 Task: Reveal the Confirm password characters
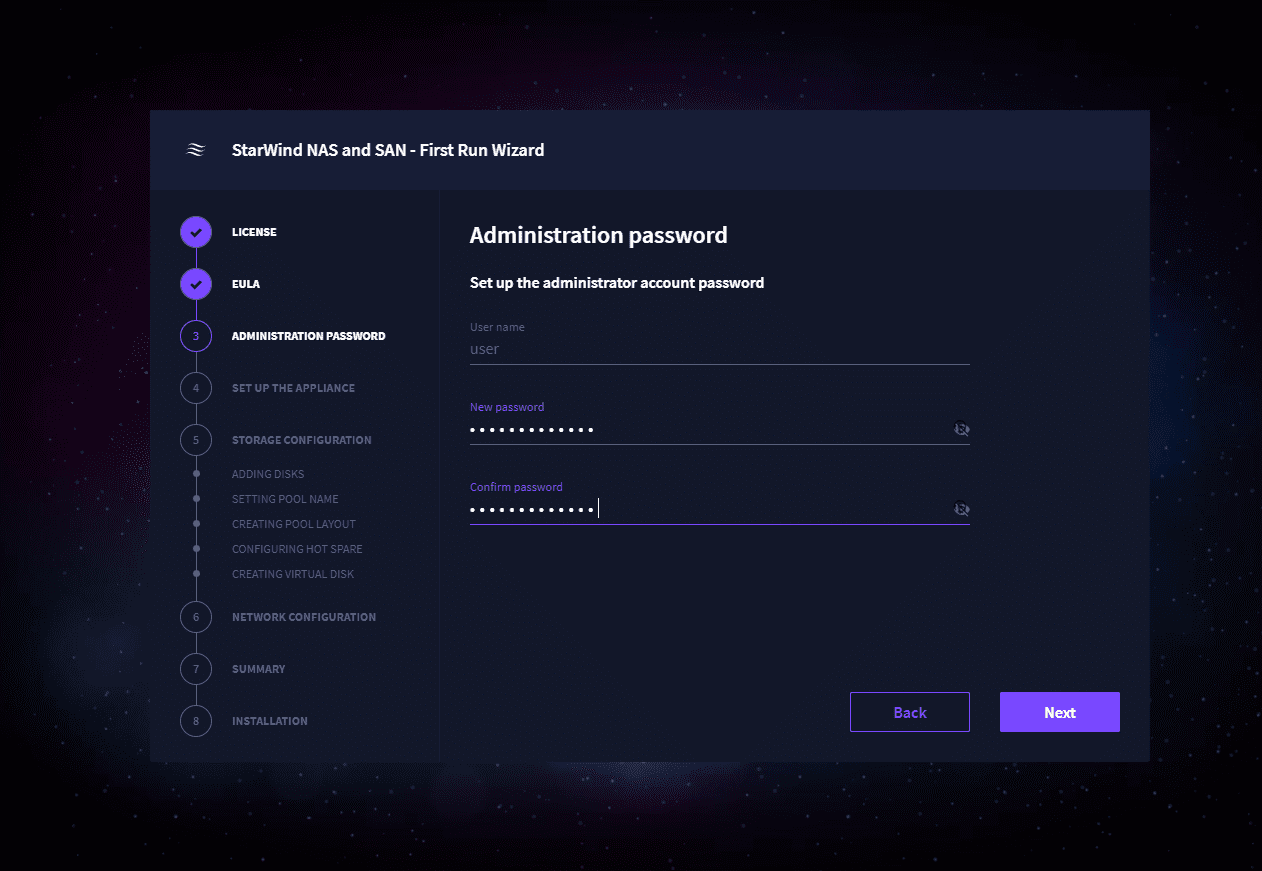tap(961, 509)
